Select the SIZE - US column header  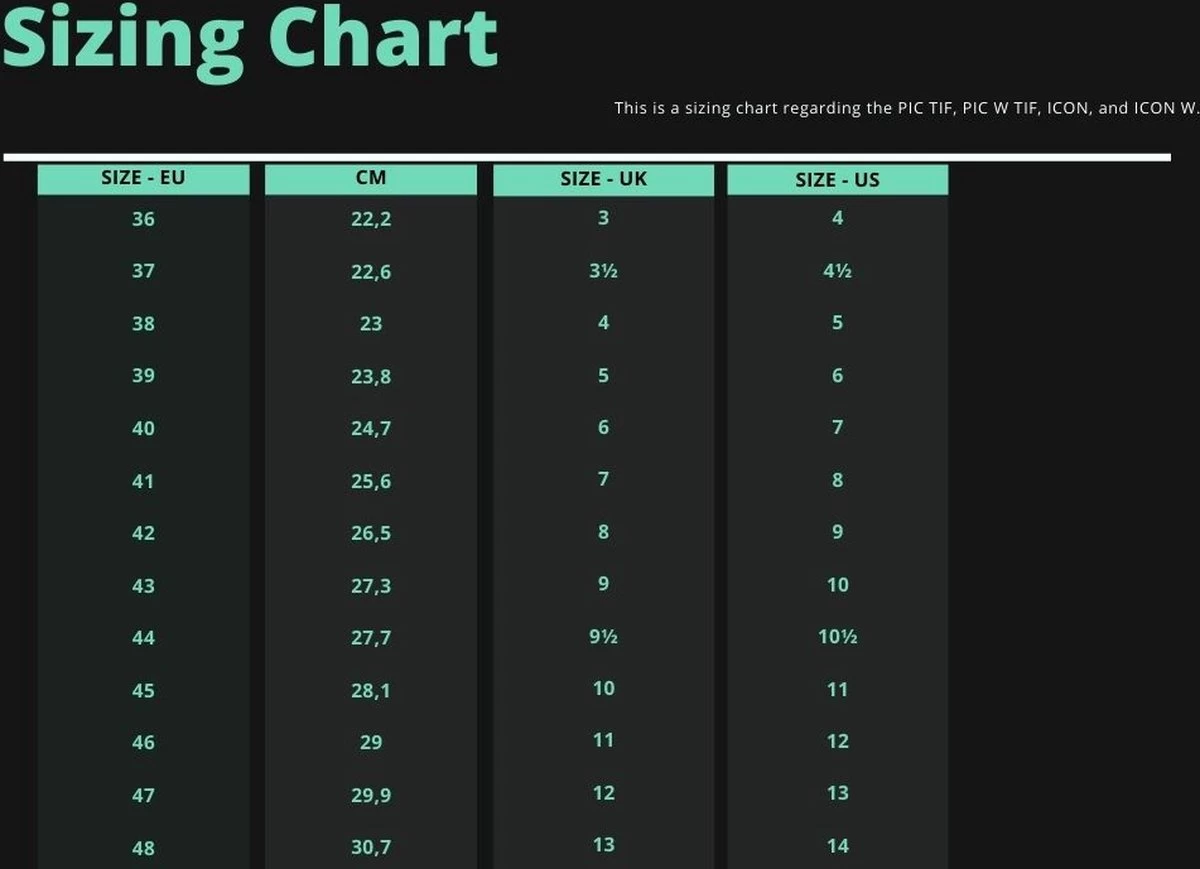[837, 180]
